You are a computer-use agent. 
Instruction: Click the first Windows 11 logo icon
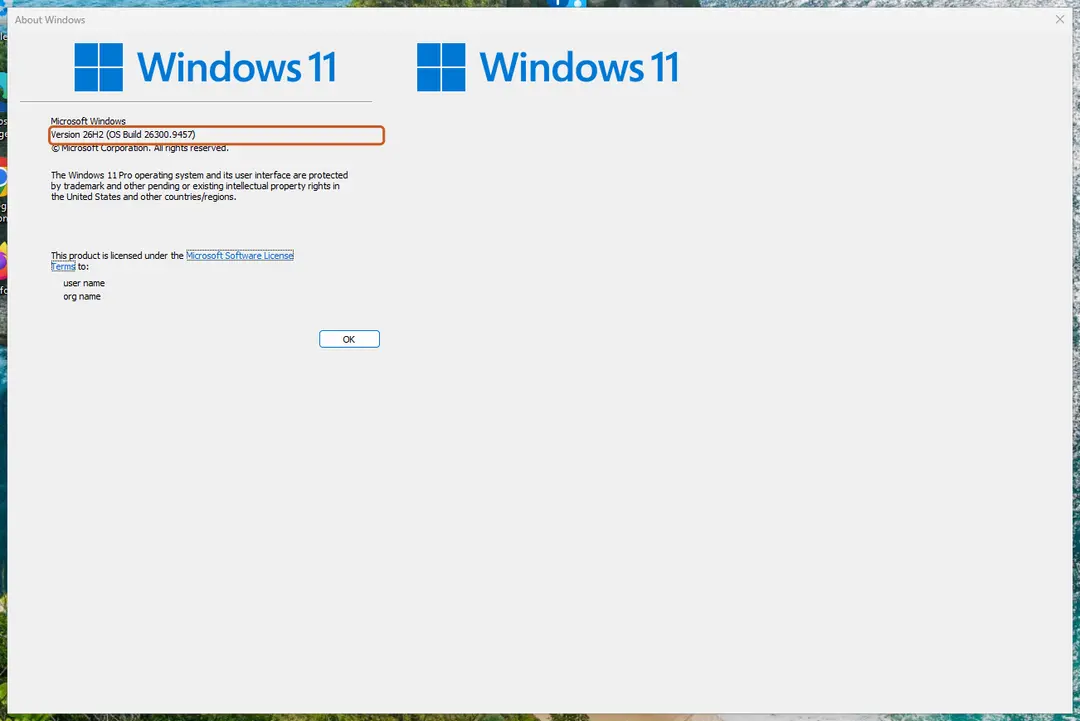coord(98,67)
